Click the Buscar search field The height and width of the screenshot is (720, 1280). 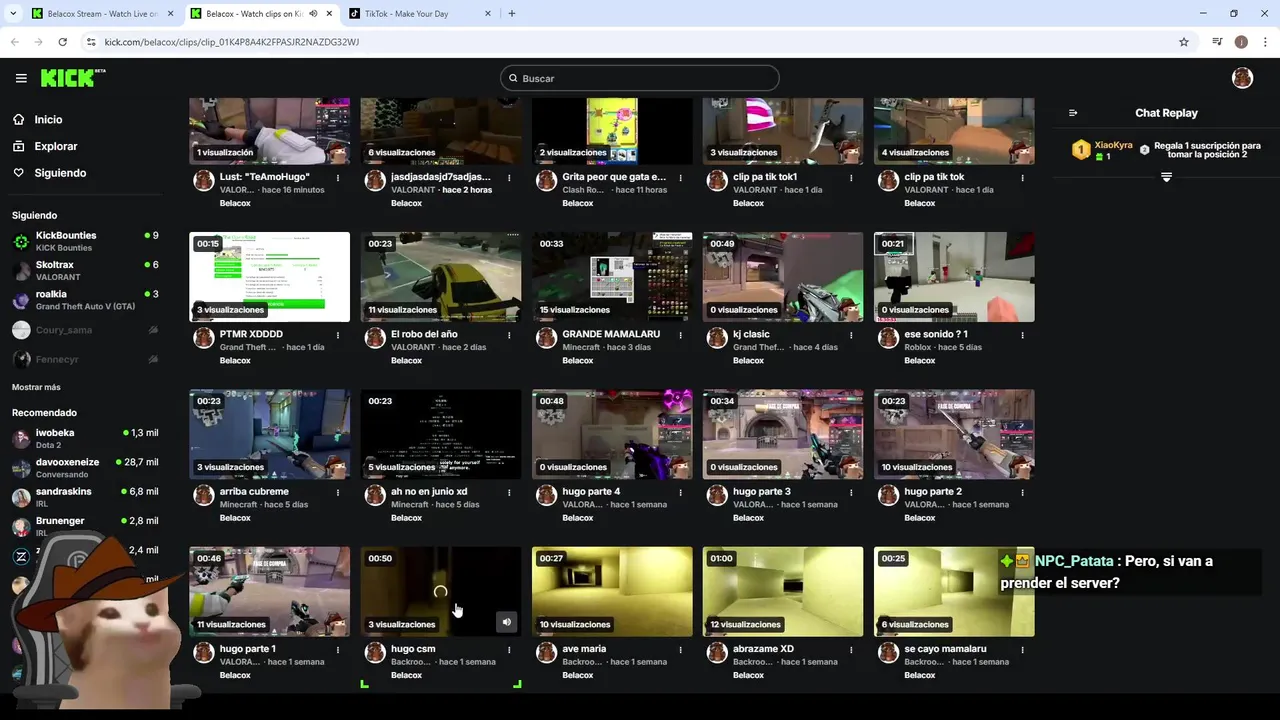pyautogui.click(x=640, y=78)
